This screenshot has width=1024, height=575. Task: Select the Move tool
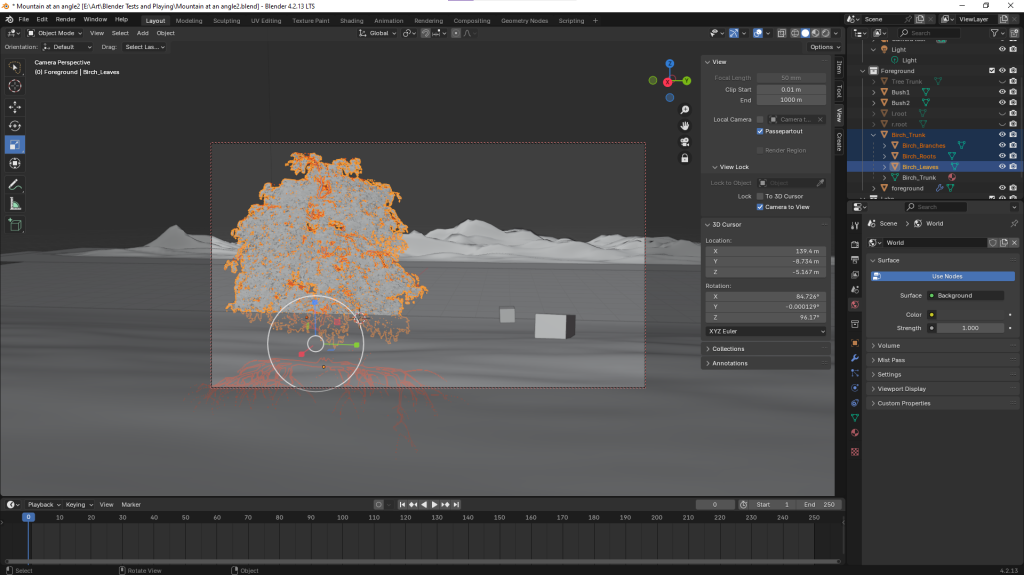[15, 107]
